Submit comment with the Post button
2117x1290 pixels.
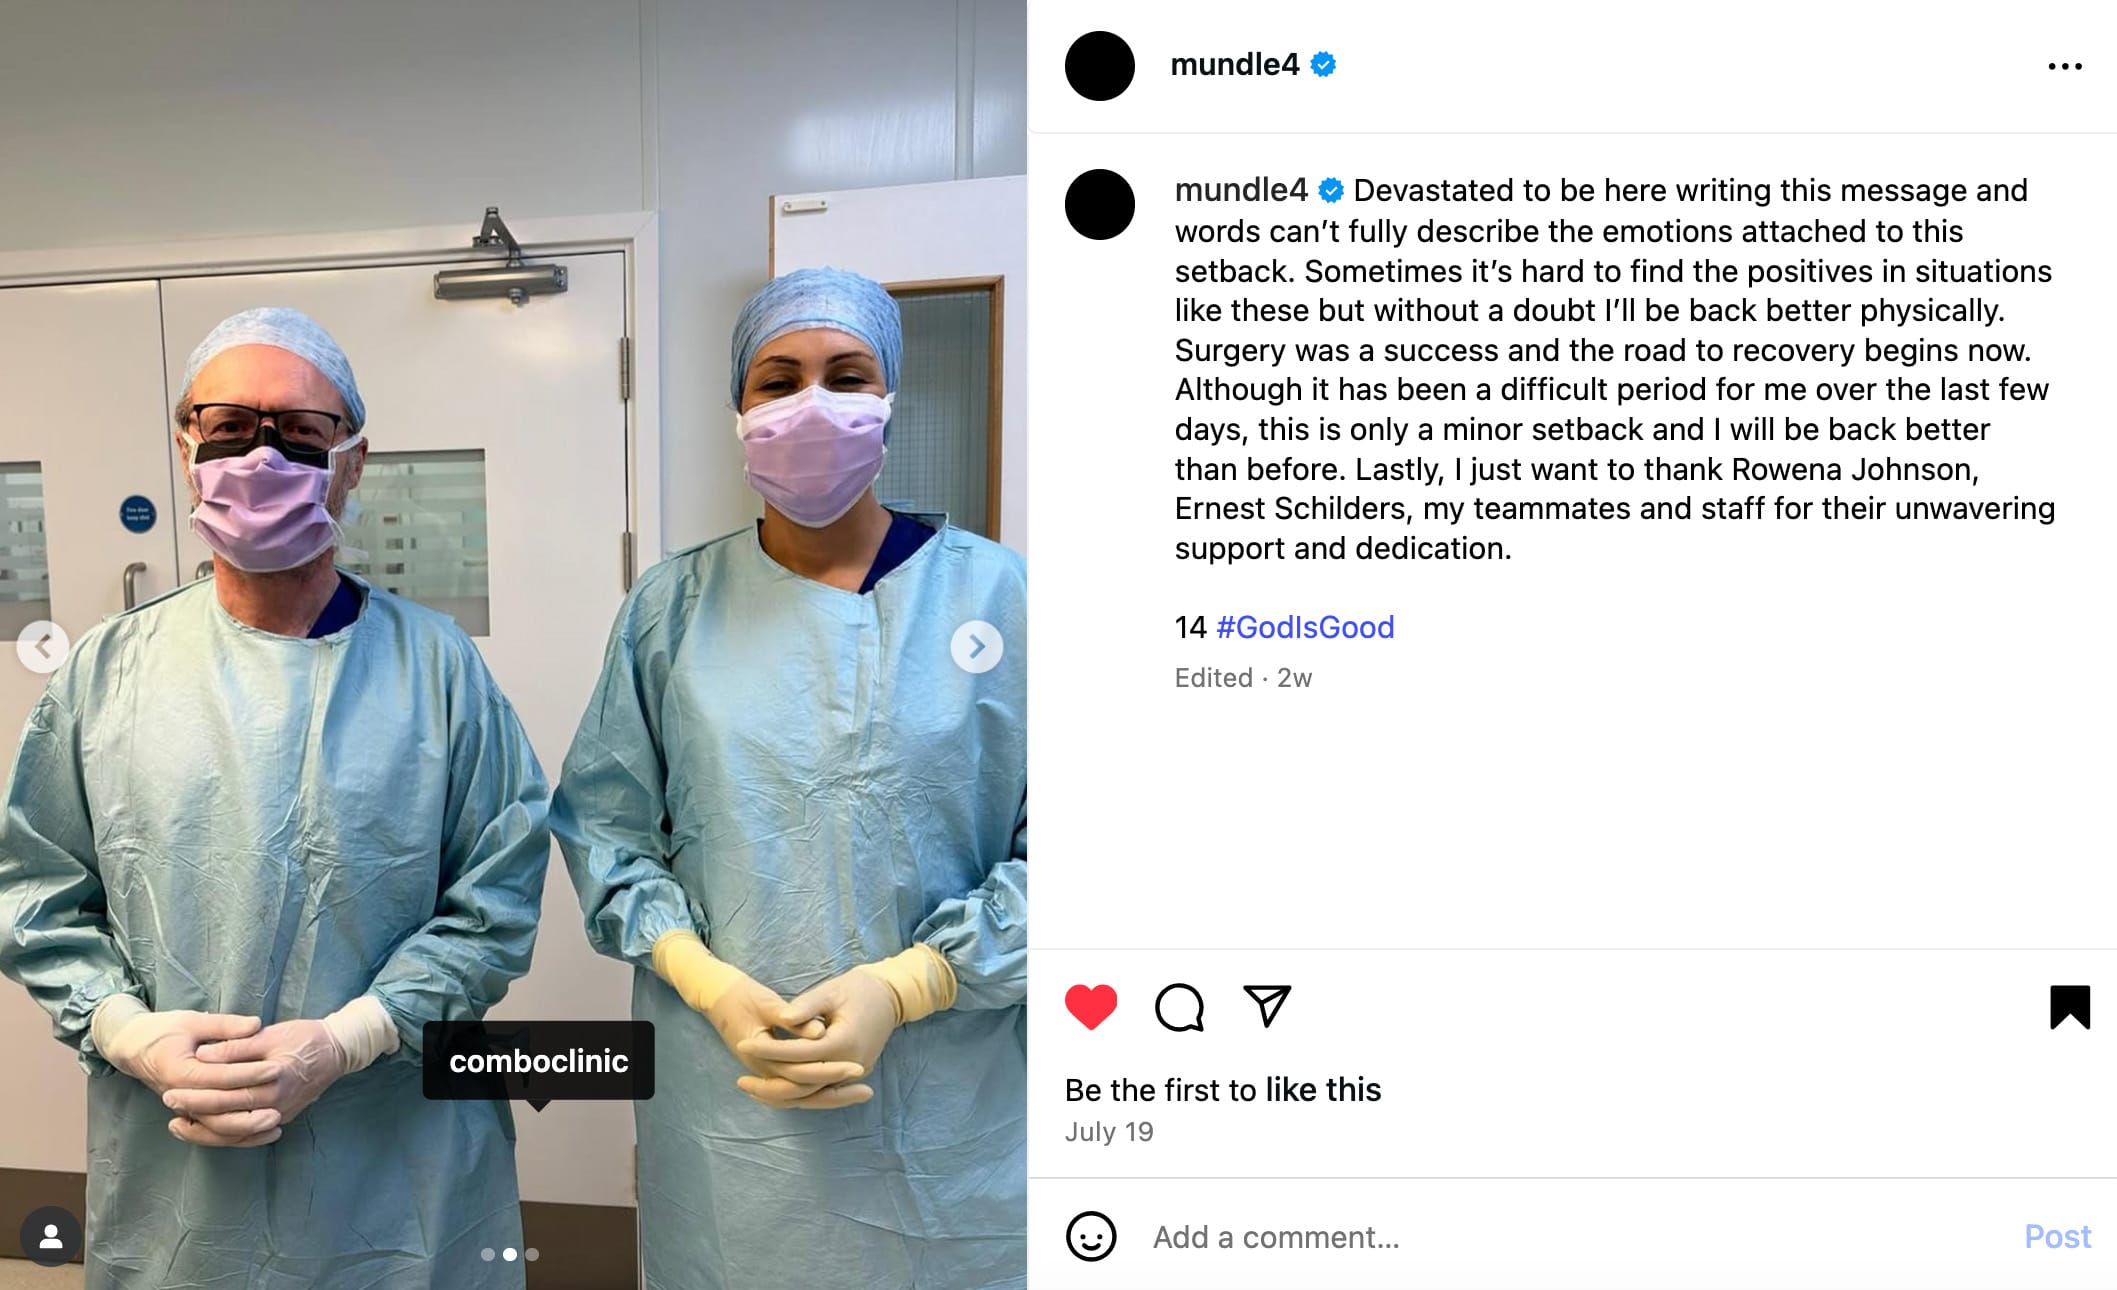tap(2057, 1237)
